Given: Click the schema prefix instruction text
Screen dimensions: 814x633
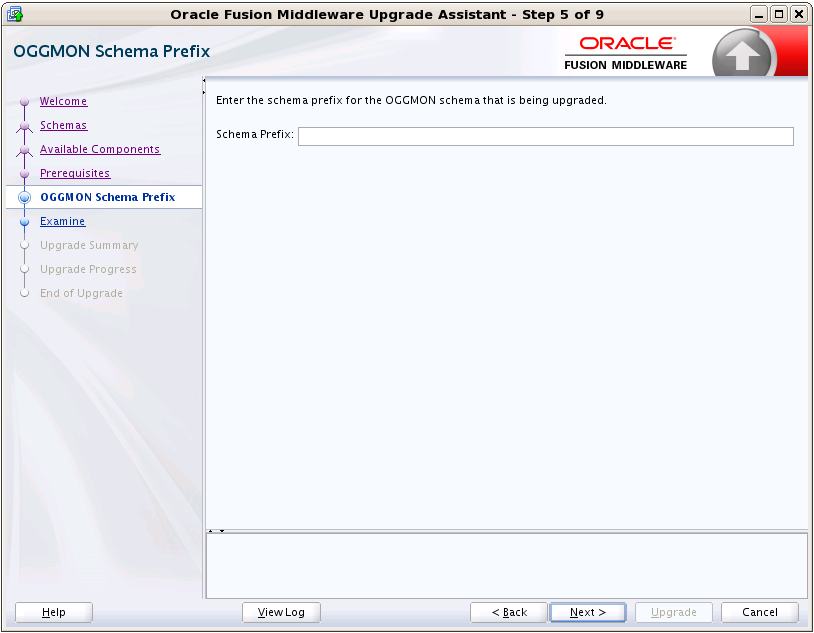Looking at the screenshot, I should point(411,100).
